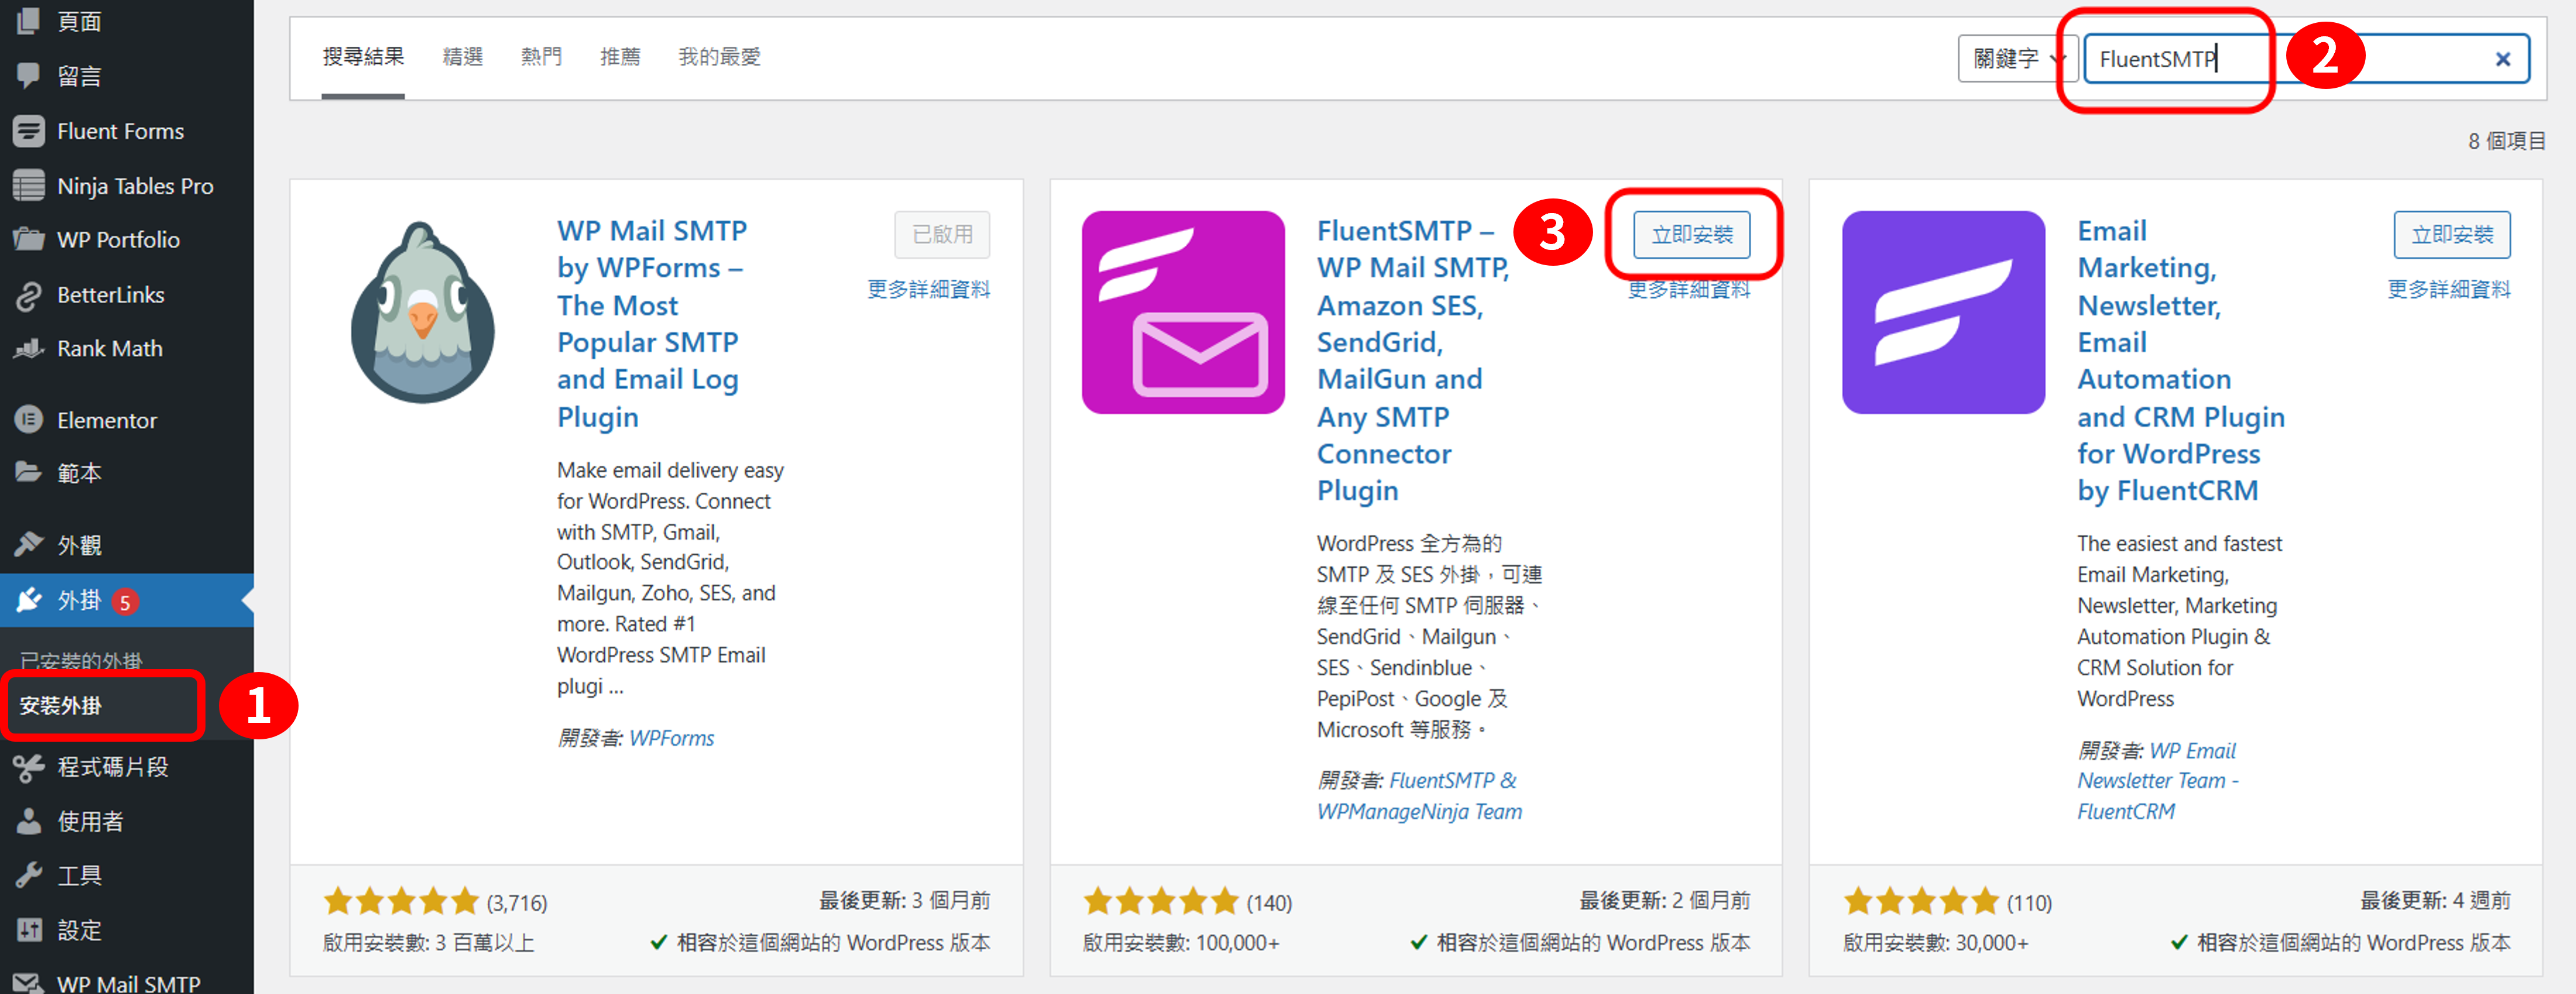Click the Users (使用者) person icon
Viewport: 2576px width, 994px height.
[x=28, y=821]
